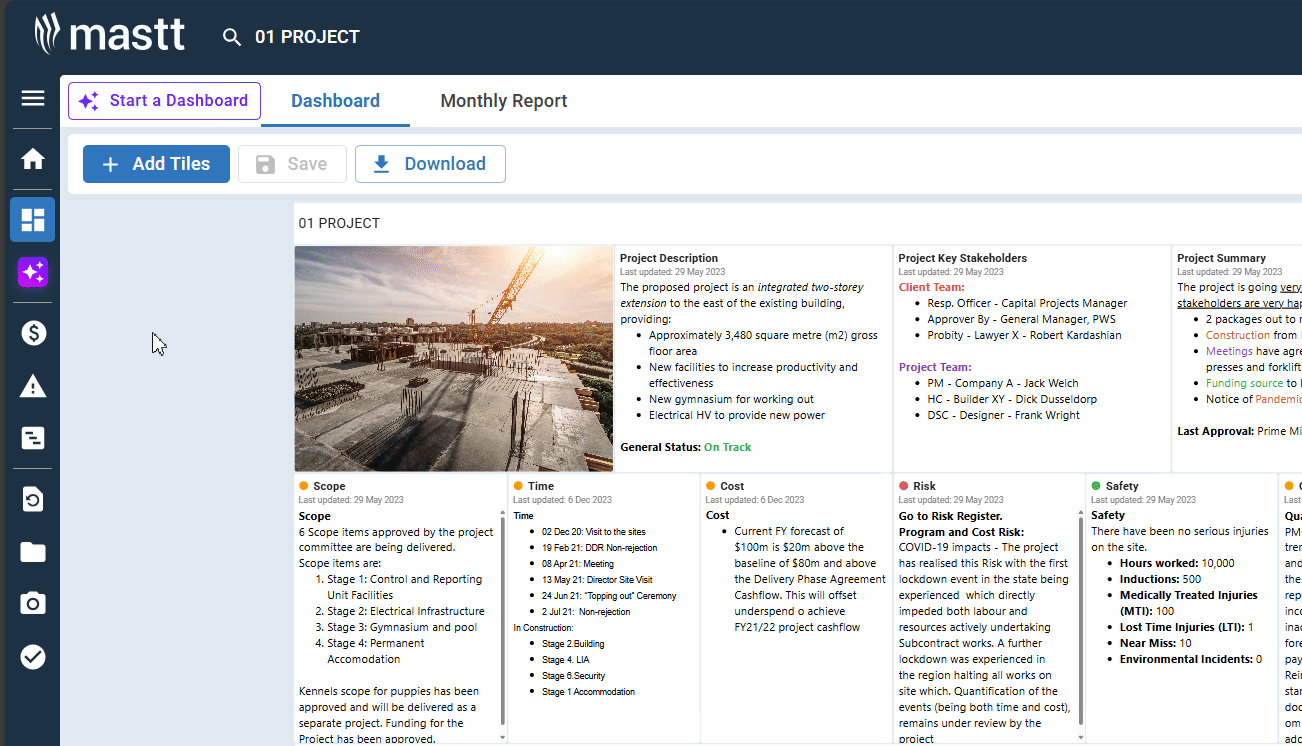
Task: Open the camera photos sidebar icon
Action: pos(33,604)
